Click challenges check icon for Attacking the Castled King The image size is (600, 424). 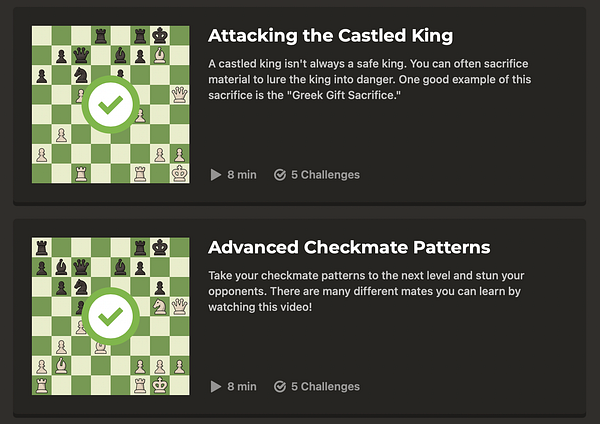click(280, 175)
